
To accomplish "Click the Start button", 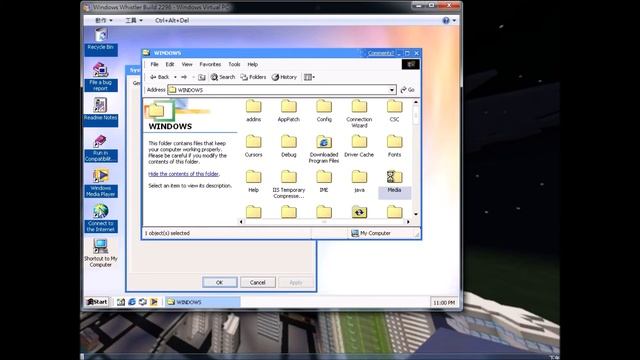I will 97,302.
